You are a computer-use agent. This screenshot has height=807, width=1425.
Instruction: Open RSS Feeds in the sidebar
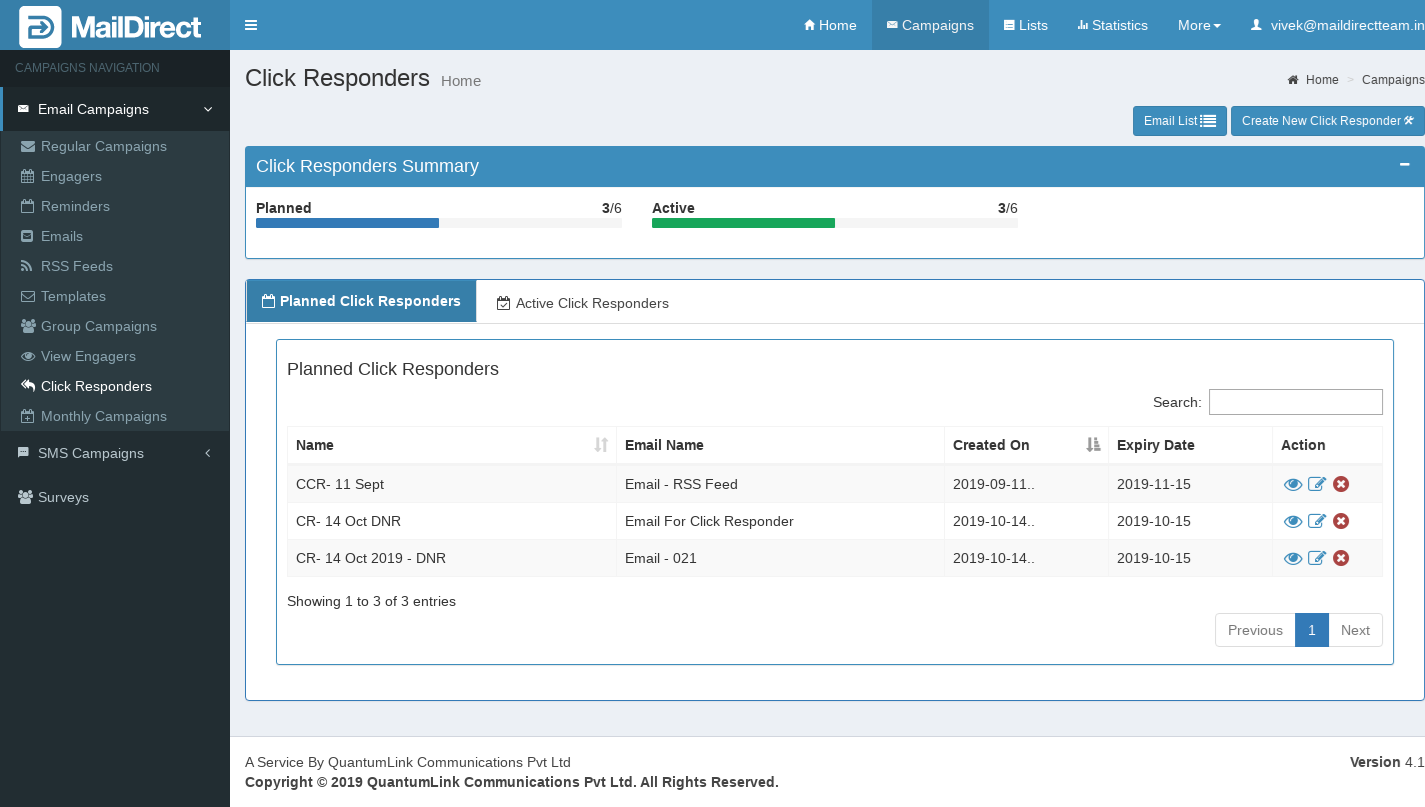tap(76, 266)
